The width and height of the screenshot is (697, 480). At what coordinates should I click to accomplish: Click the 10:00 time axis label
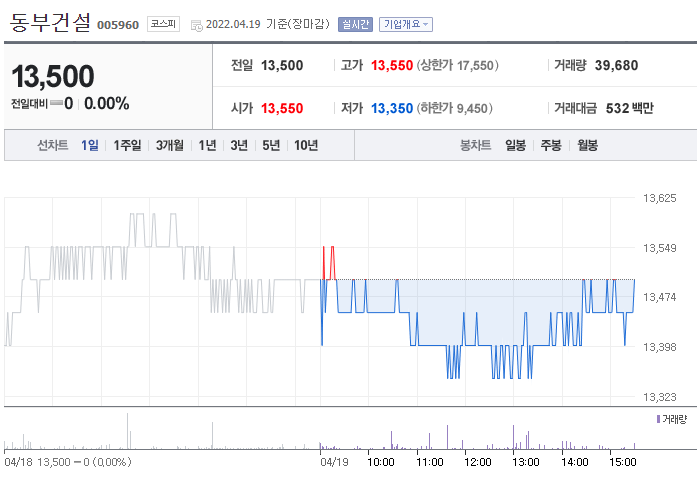[381, 462]
